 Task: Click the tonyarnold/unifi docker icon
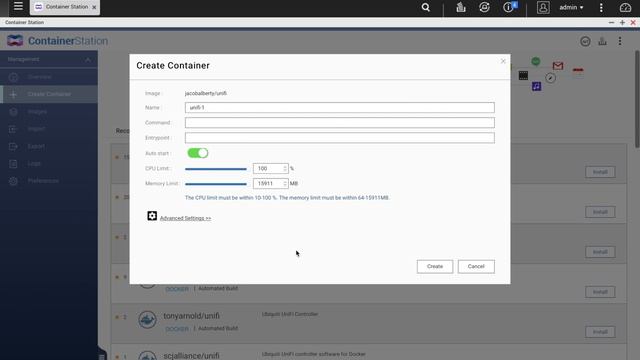[x=147, y=320]
